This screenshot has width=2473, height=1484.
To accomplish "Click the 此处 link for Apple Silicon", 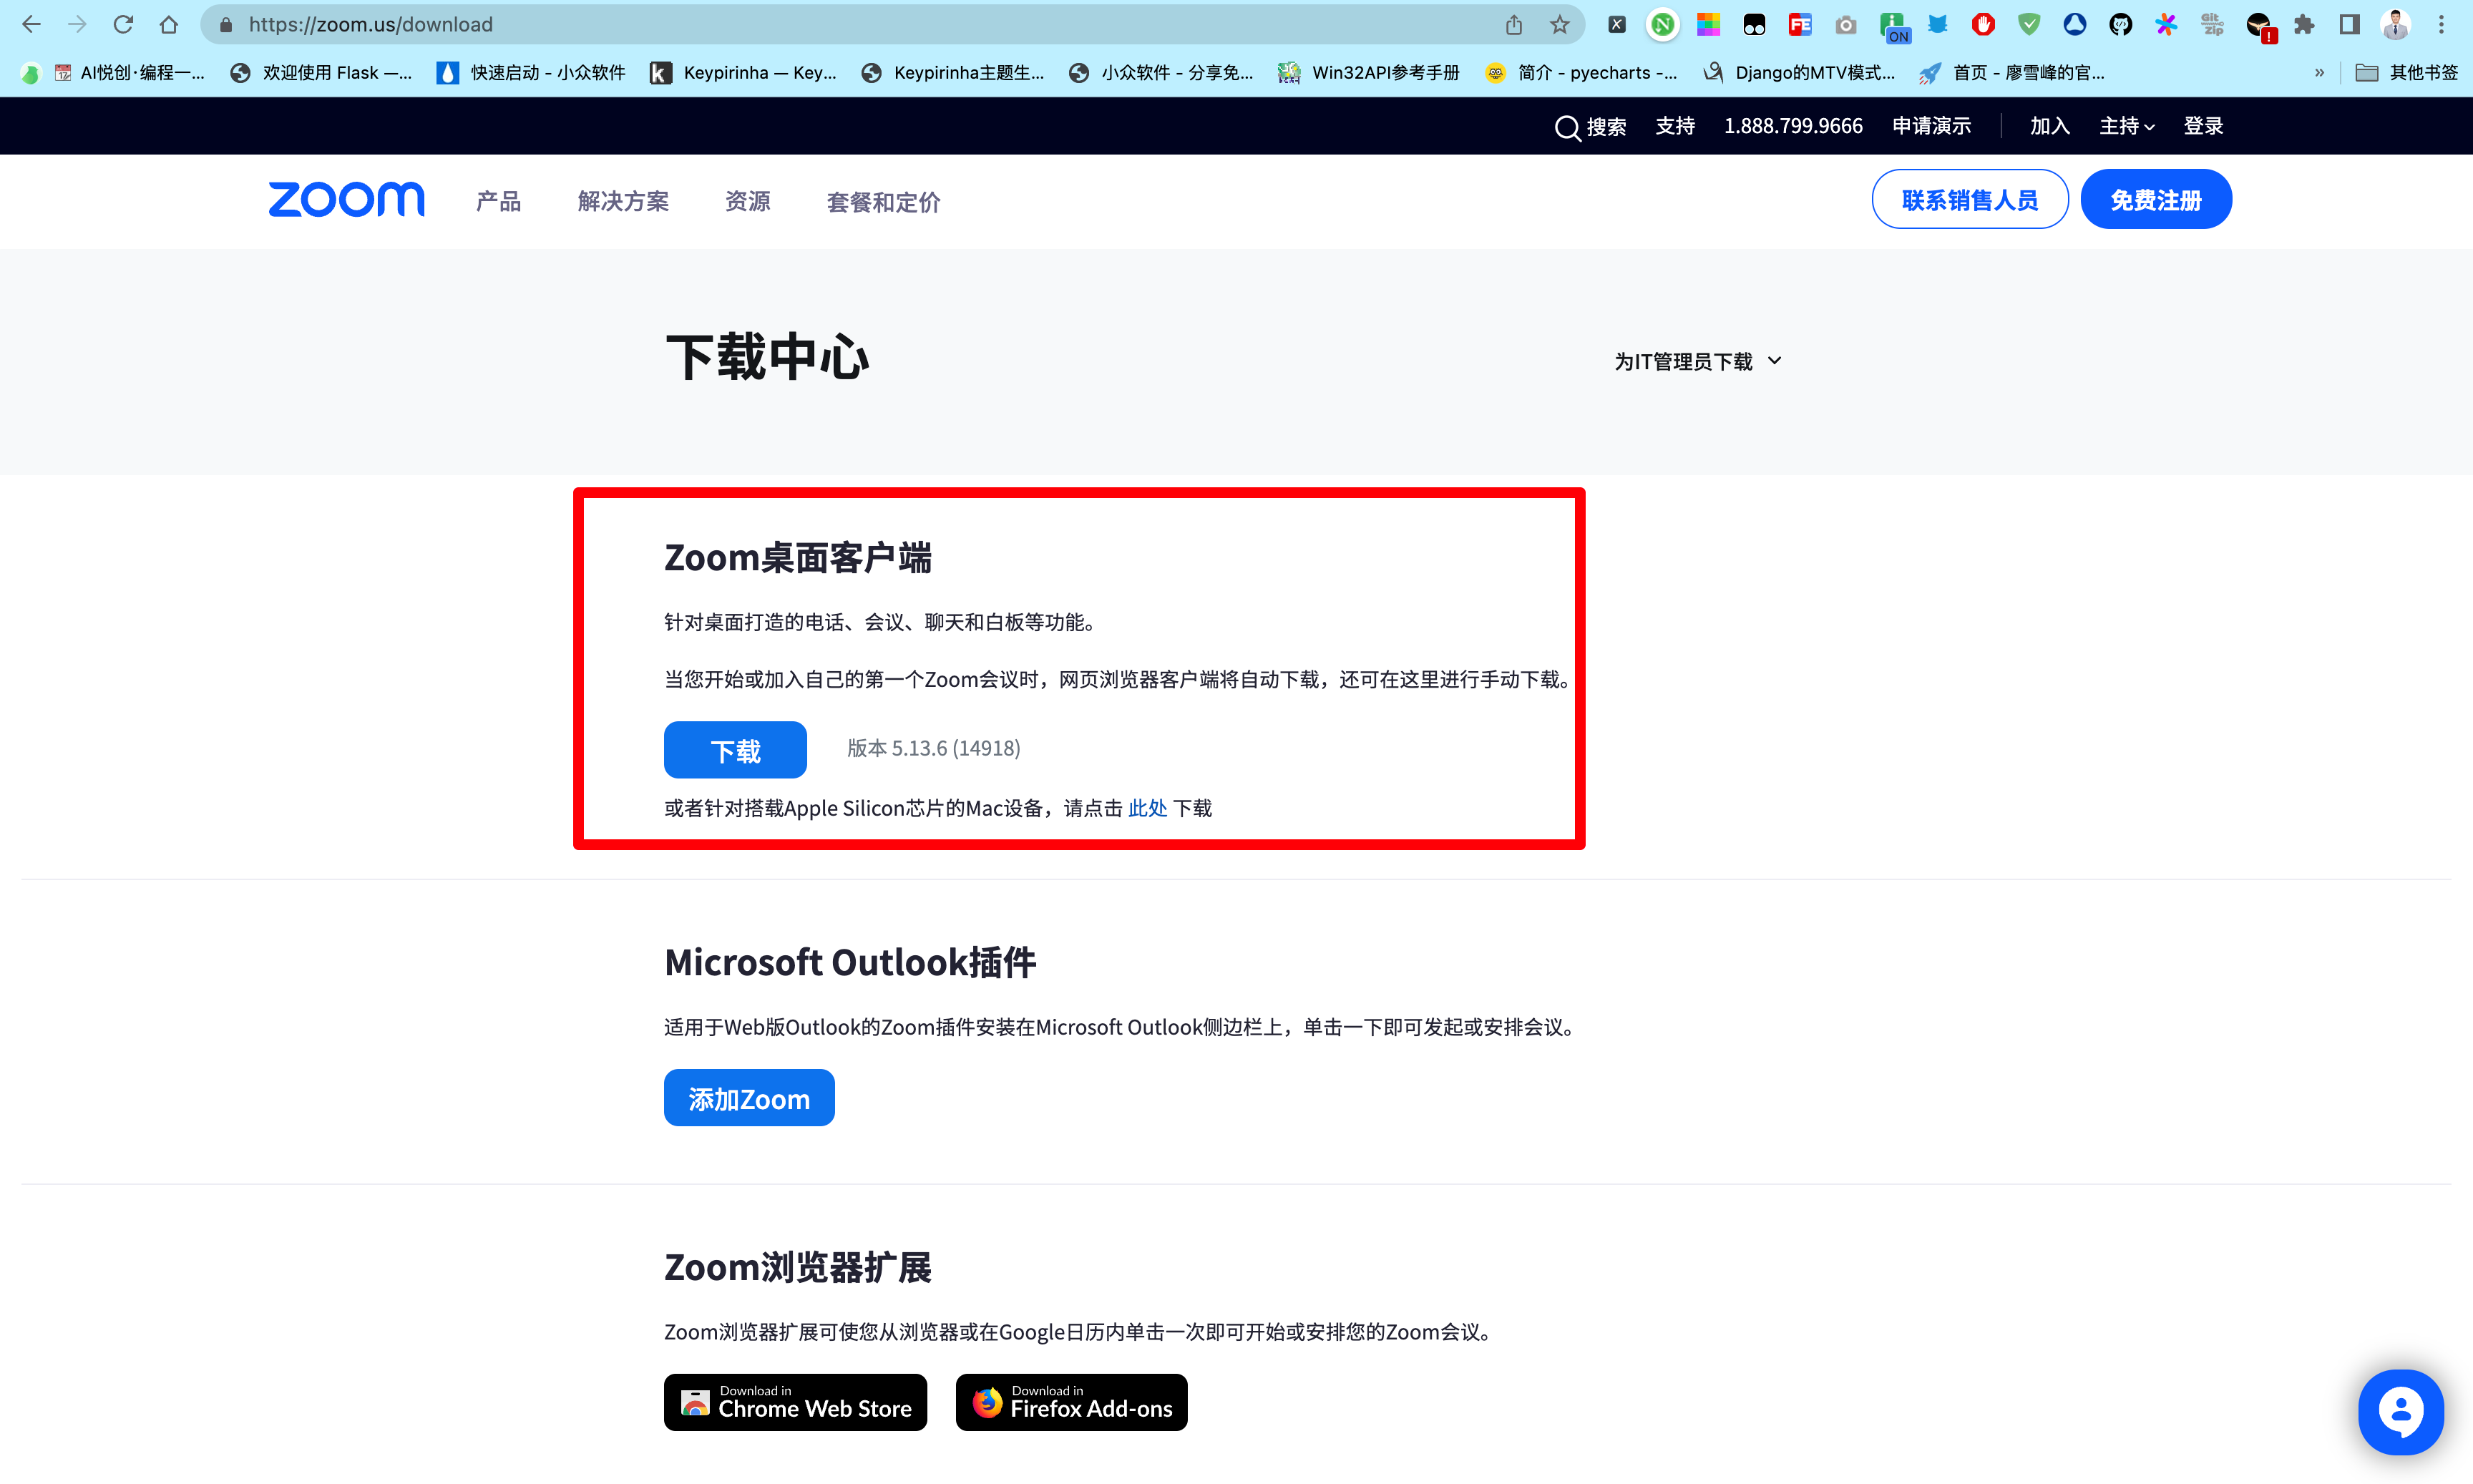I will [1147, 808].
